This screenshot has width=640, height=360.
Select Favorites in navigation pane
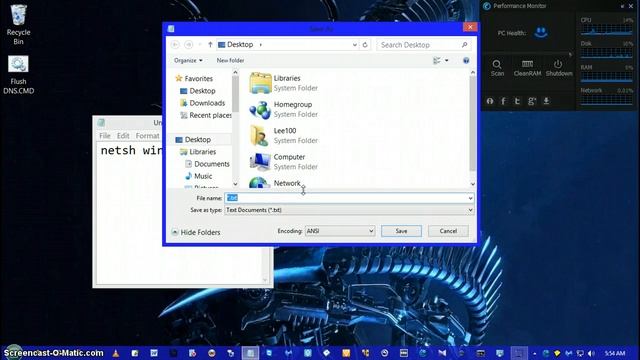point(194,78)
